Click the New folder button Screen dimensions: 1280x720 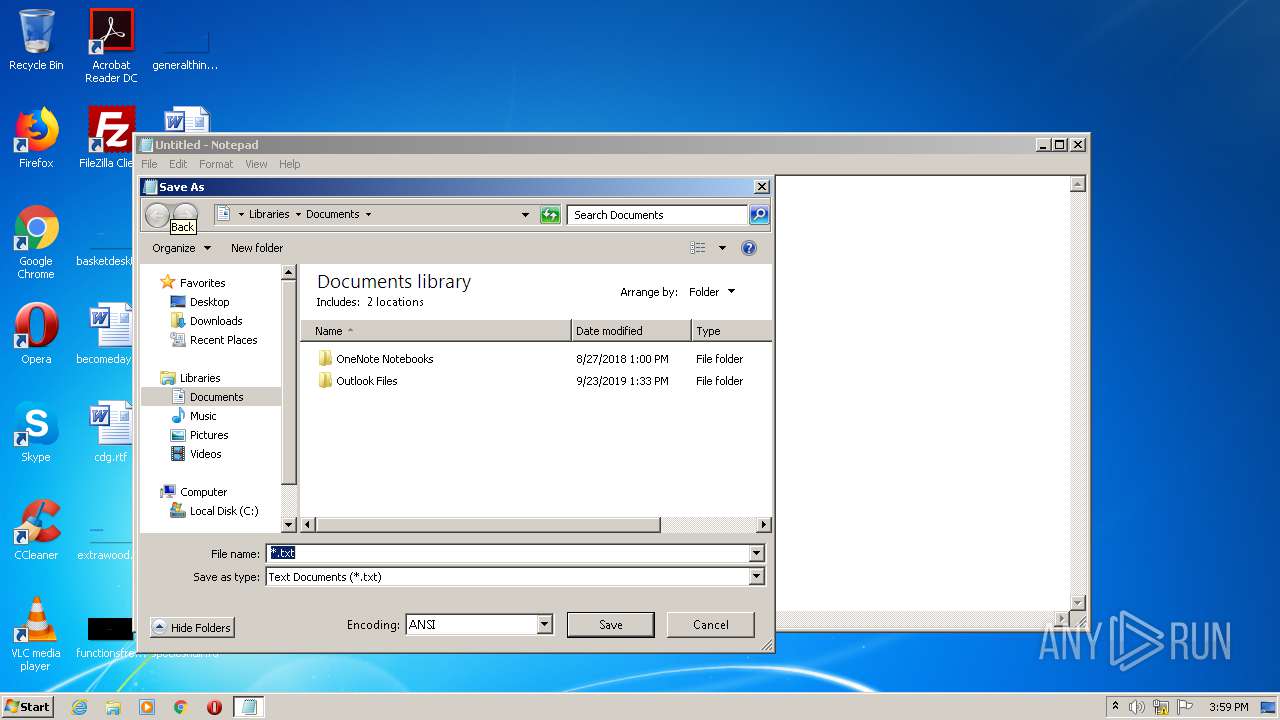[257, 248]
